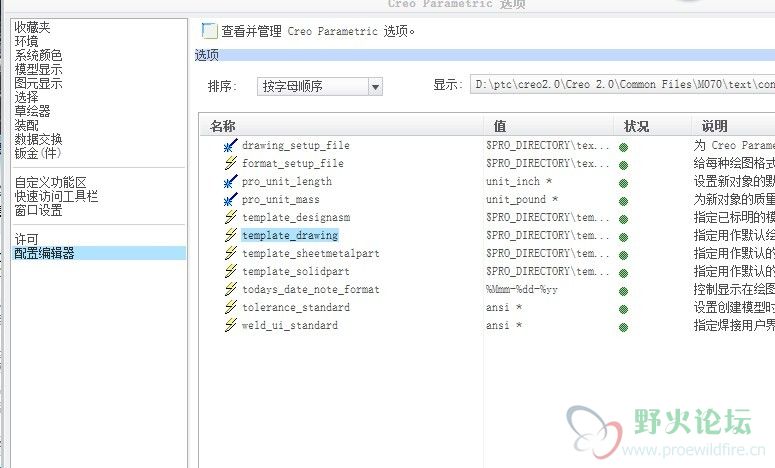Open 图元显示 settings category

pos(38,83)
